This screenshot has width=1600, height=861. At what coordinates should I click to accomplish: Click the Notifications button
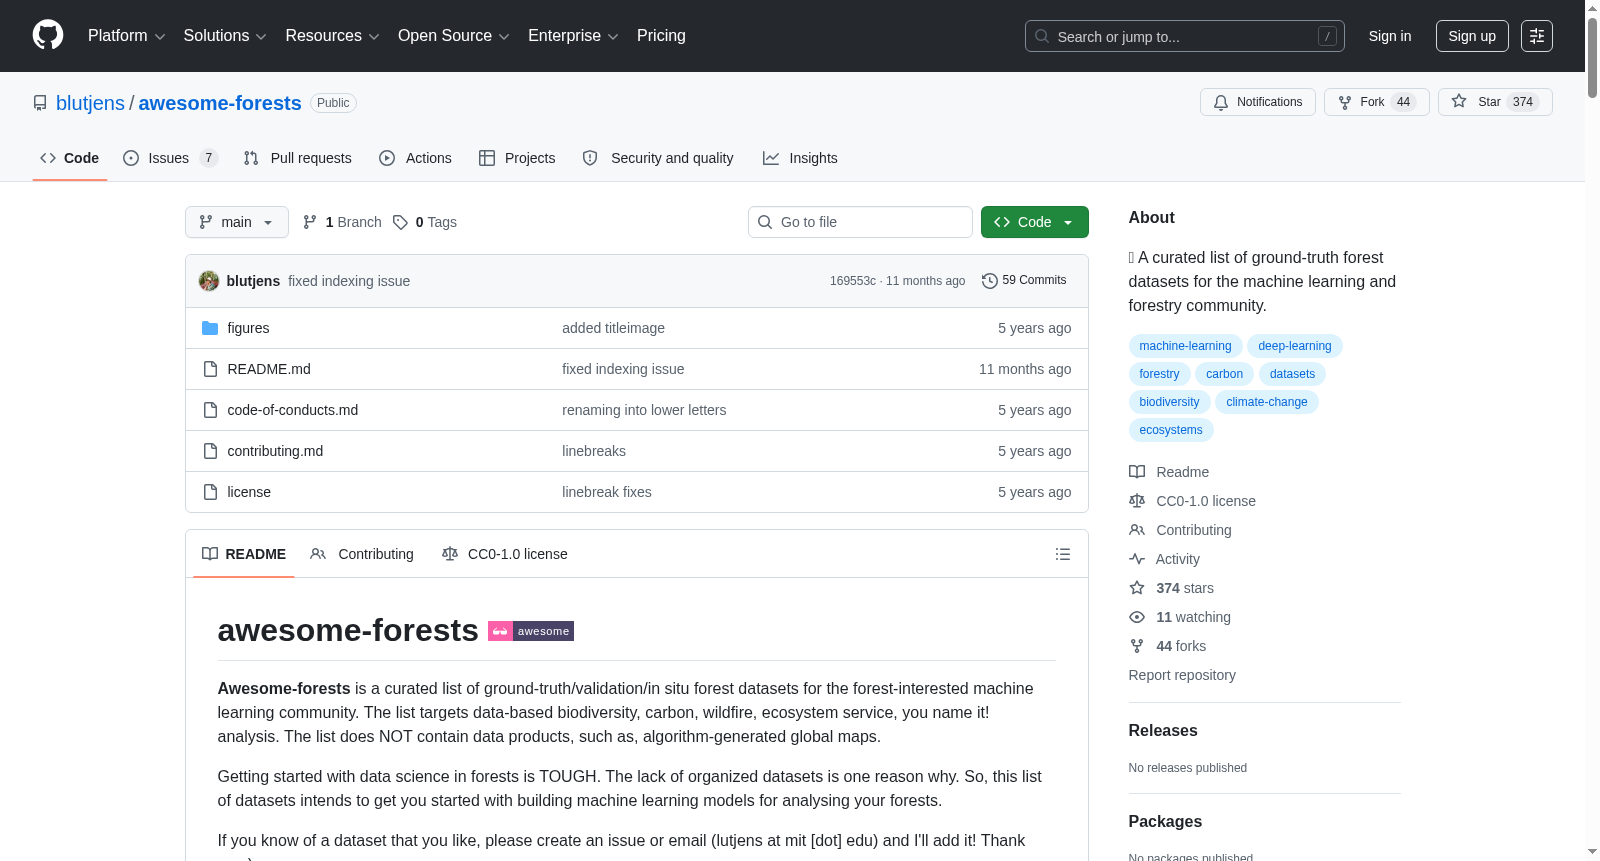pyautogui.click(x=1258, y=102)
